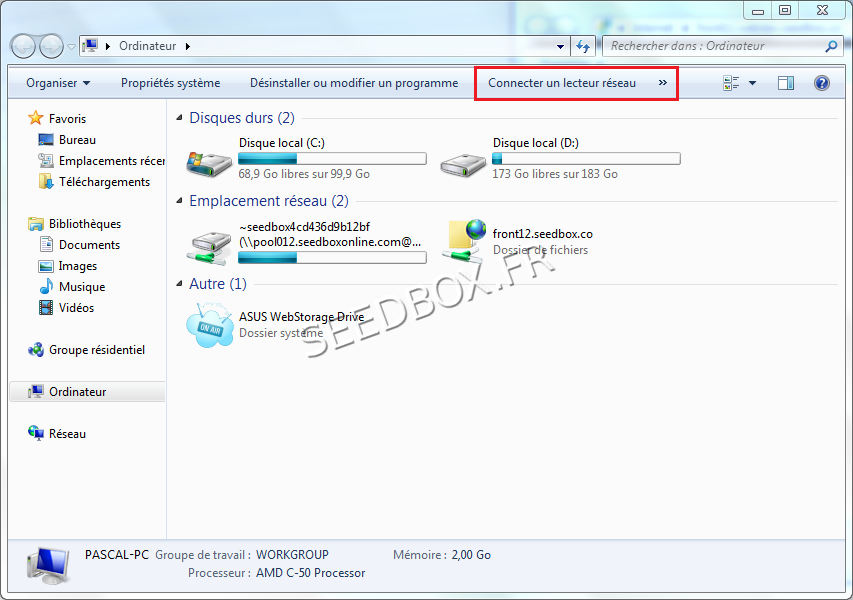853x600 pixels.
Task: Collapse the Disques durs group
Action: click(179, 118)
